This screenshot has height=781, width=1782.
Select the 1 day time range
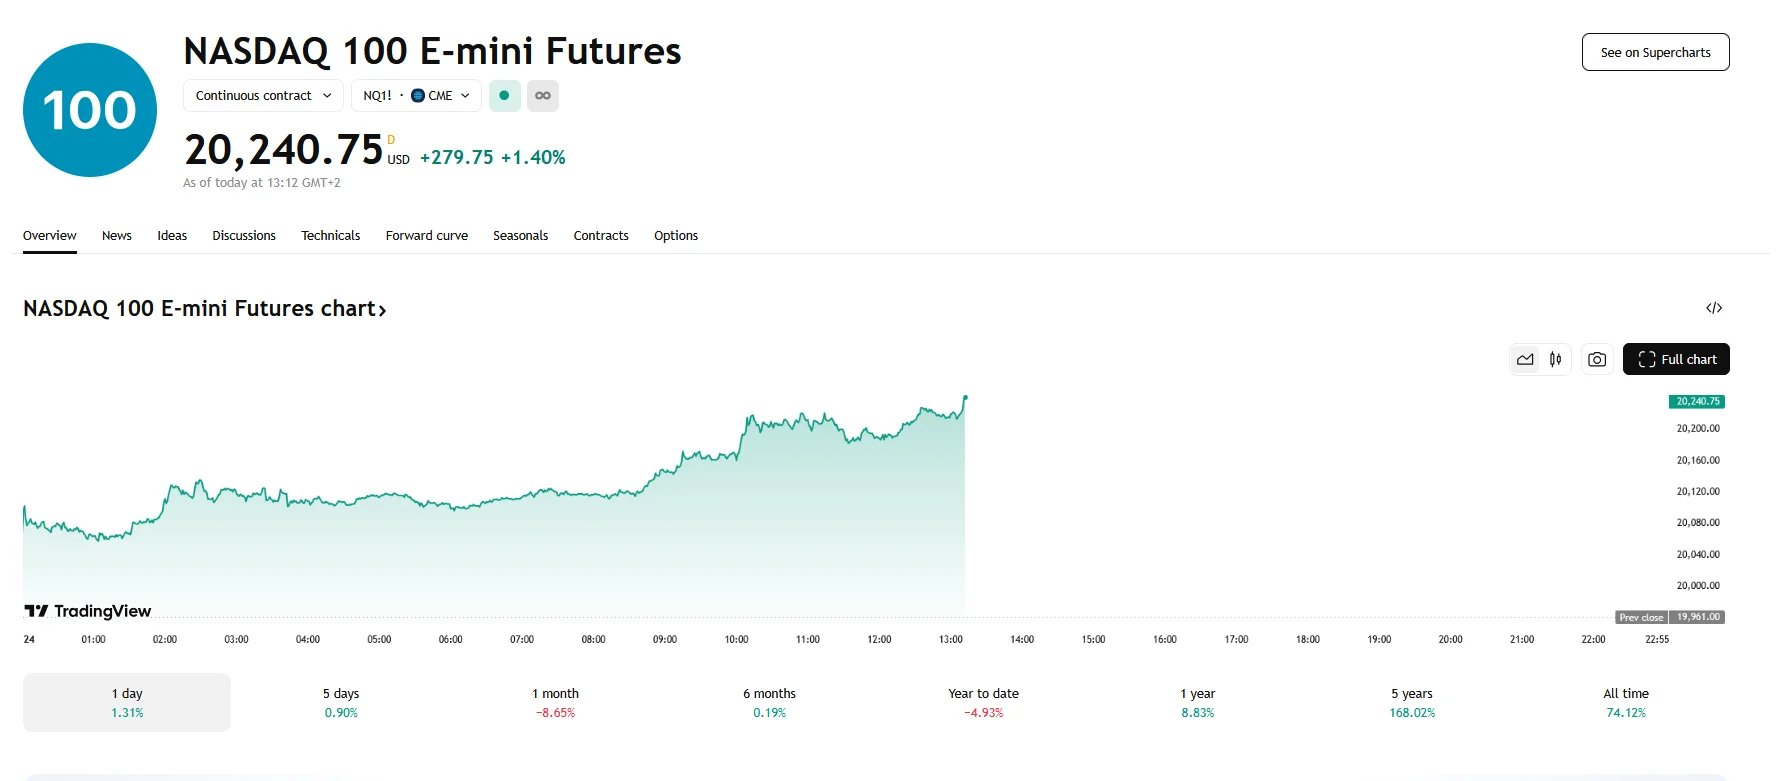(127, 702)
